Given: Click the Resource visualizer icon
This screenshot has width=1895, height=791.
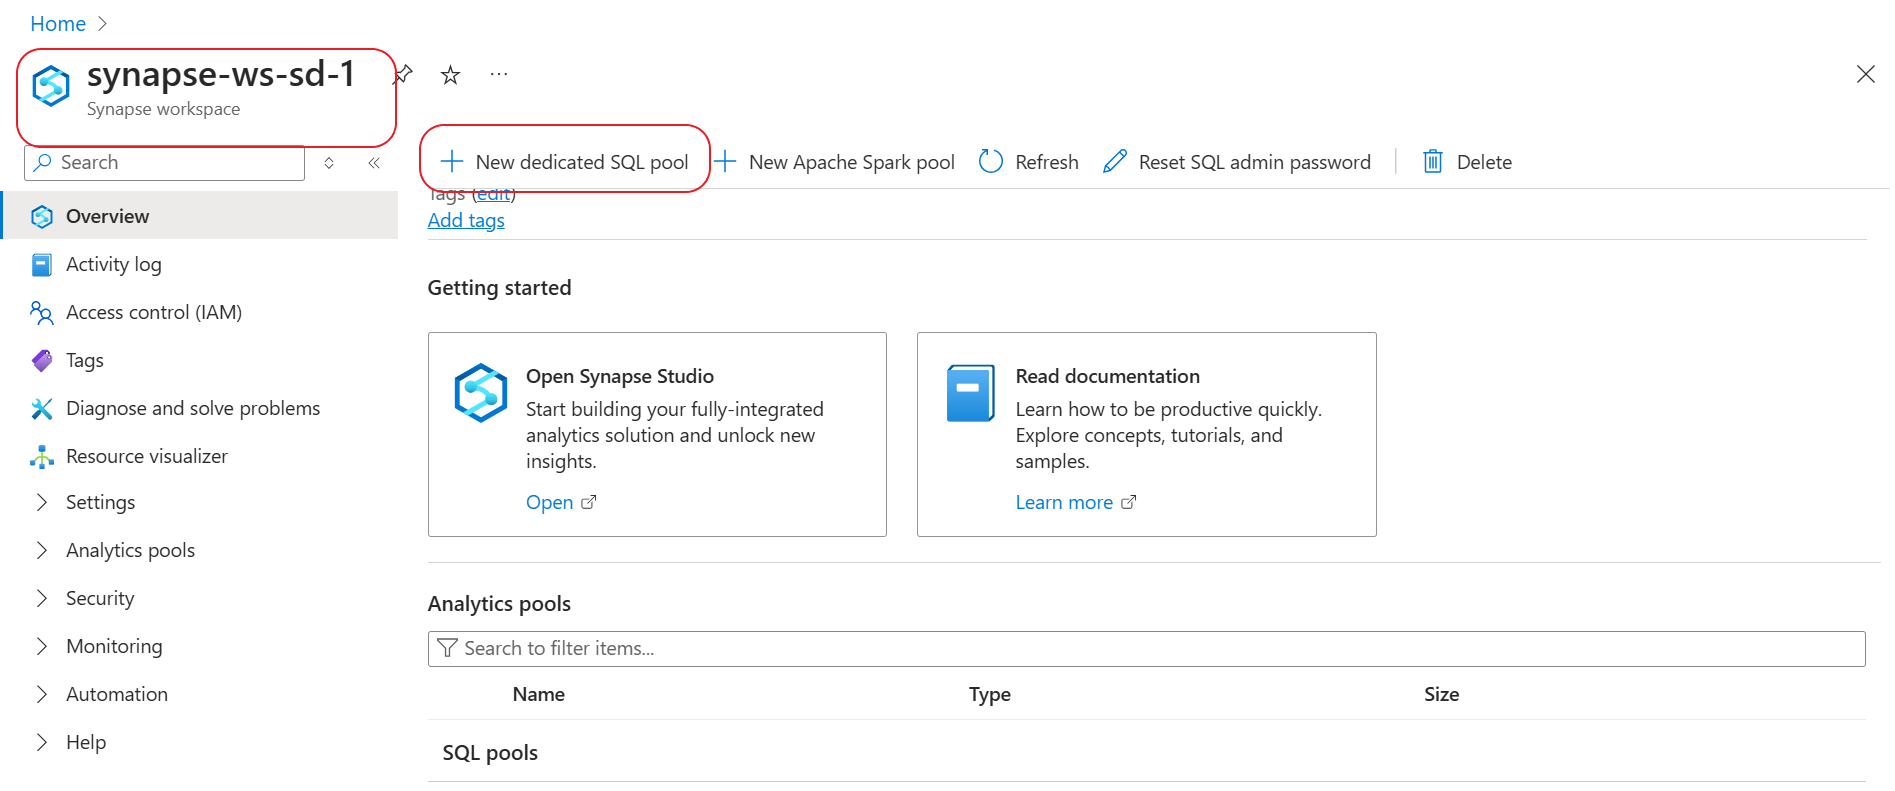Looking at the screenshot, I should pos(42,457).
